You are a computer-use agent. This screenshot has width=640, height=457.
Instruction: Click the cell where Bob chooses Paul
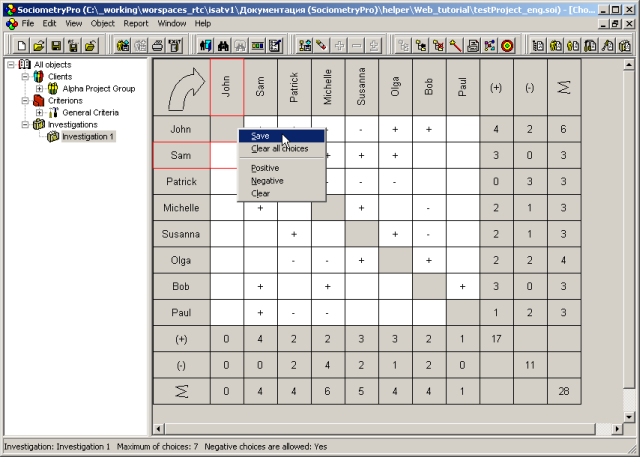[463, 285]
